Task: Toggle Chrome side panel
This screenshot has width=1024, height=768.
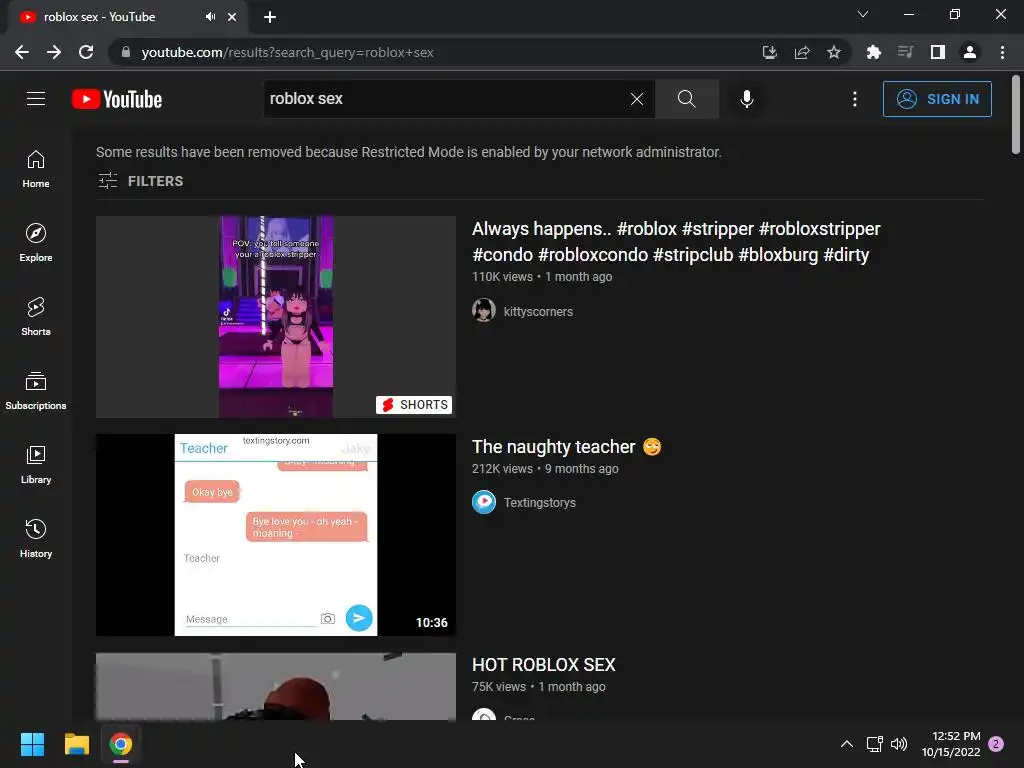Action: (938, 52)
